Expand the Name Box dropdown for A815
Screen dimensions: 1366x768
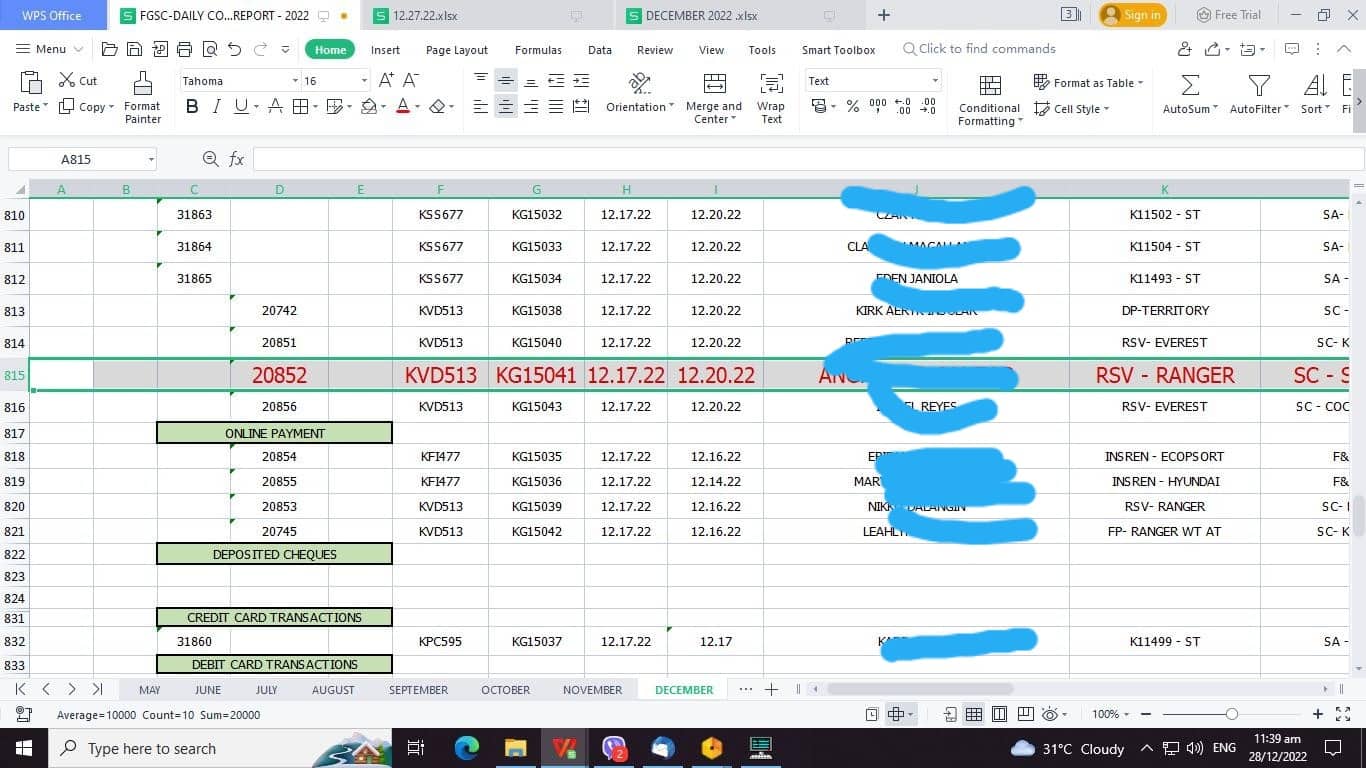[x=151, y=159]
